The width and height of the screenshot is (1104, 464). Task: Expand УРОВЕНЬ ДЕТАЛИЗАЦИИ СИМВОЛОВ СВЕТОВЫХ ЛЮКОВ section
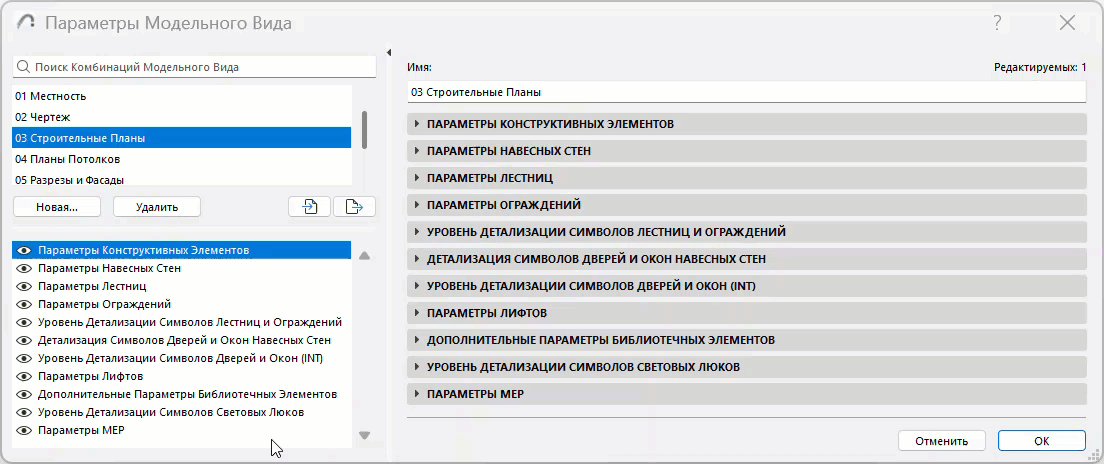point(747,367)
